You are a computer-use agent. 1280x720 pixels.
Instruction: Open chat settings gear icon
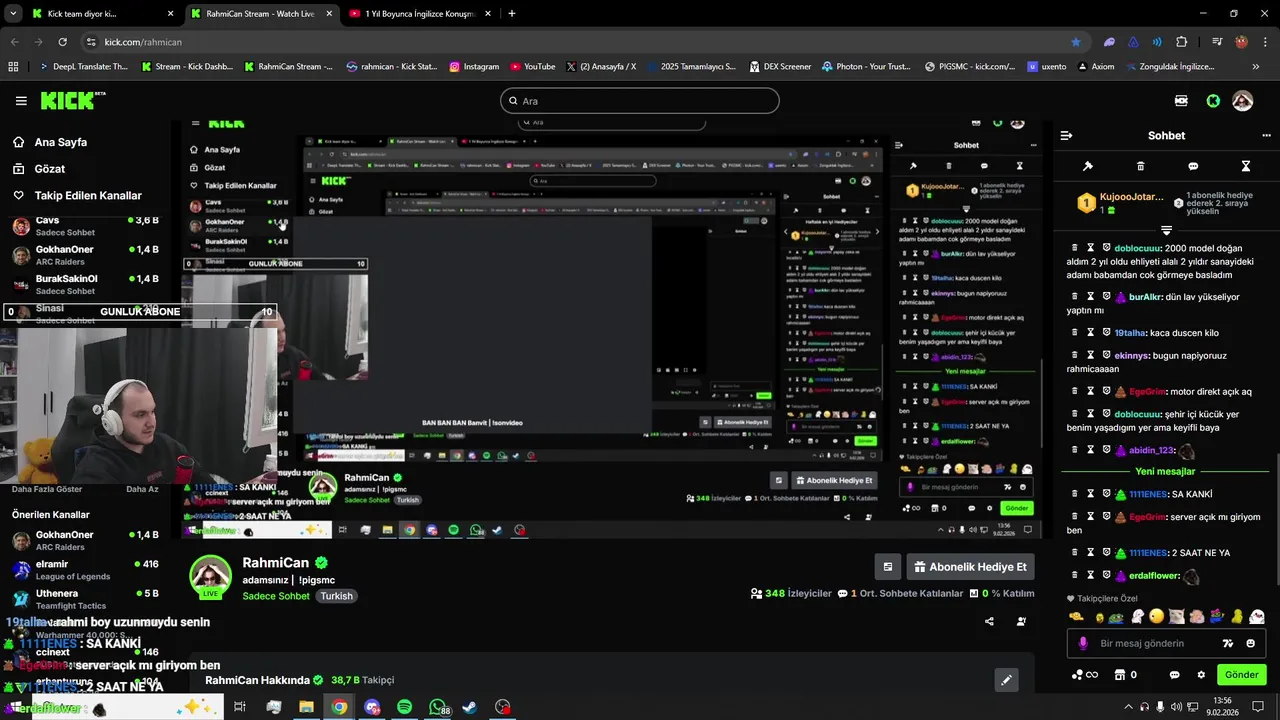coord(1201,675)
